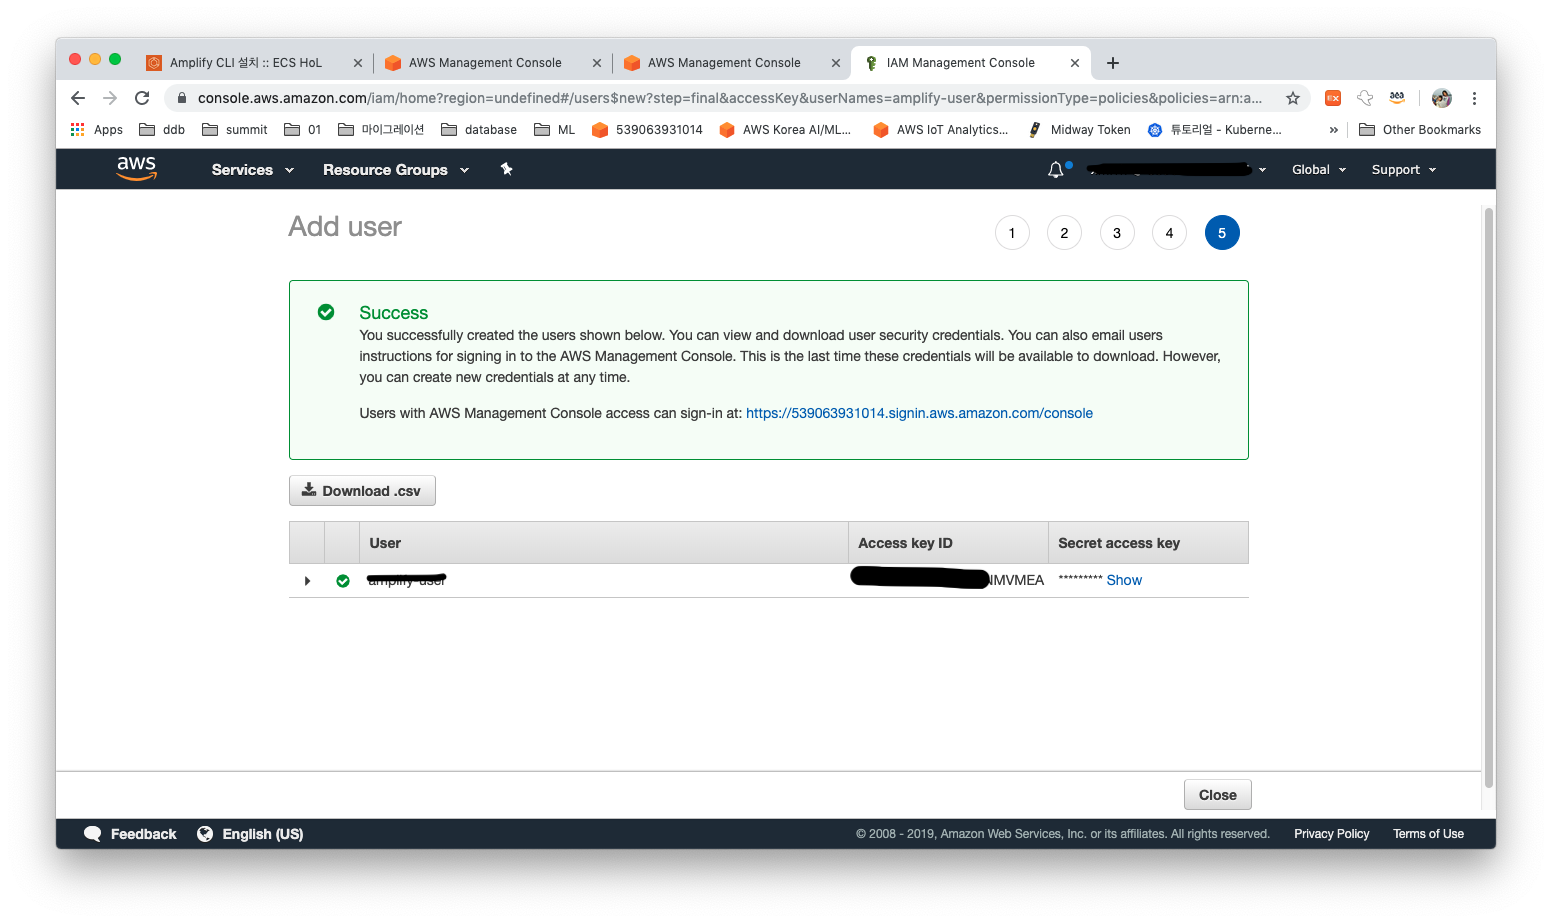Click the AWS logo home icon
Viewport: 1552px width, 923px height.
pos(137,168)
